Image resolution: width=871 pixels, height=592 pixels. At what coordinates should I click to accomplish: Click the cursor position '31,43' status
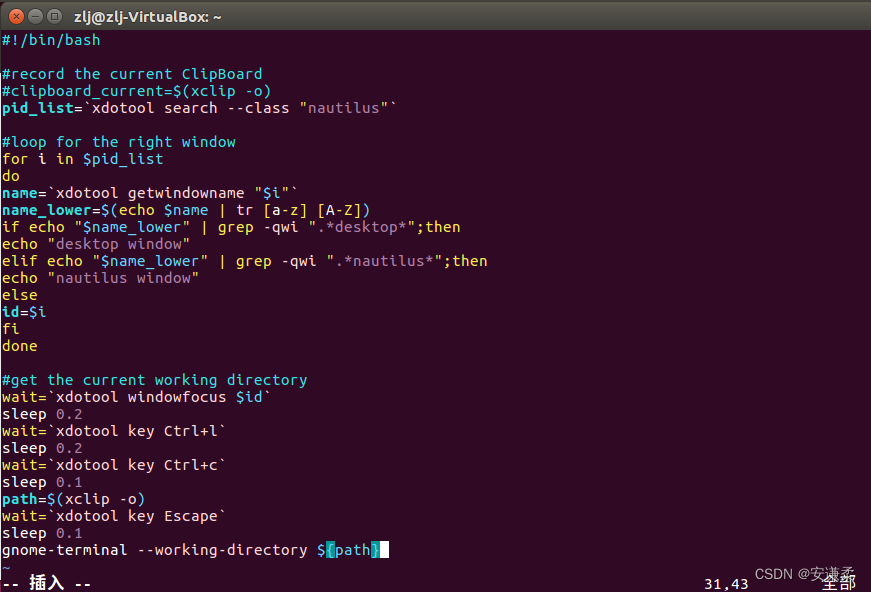click(x=726, y=584)
